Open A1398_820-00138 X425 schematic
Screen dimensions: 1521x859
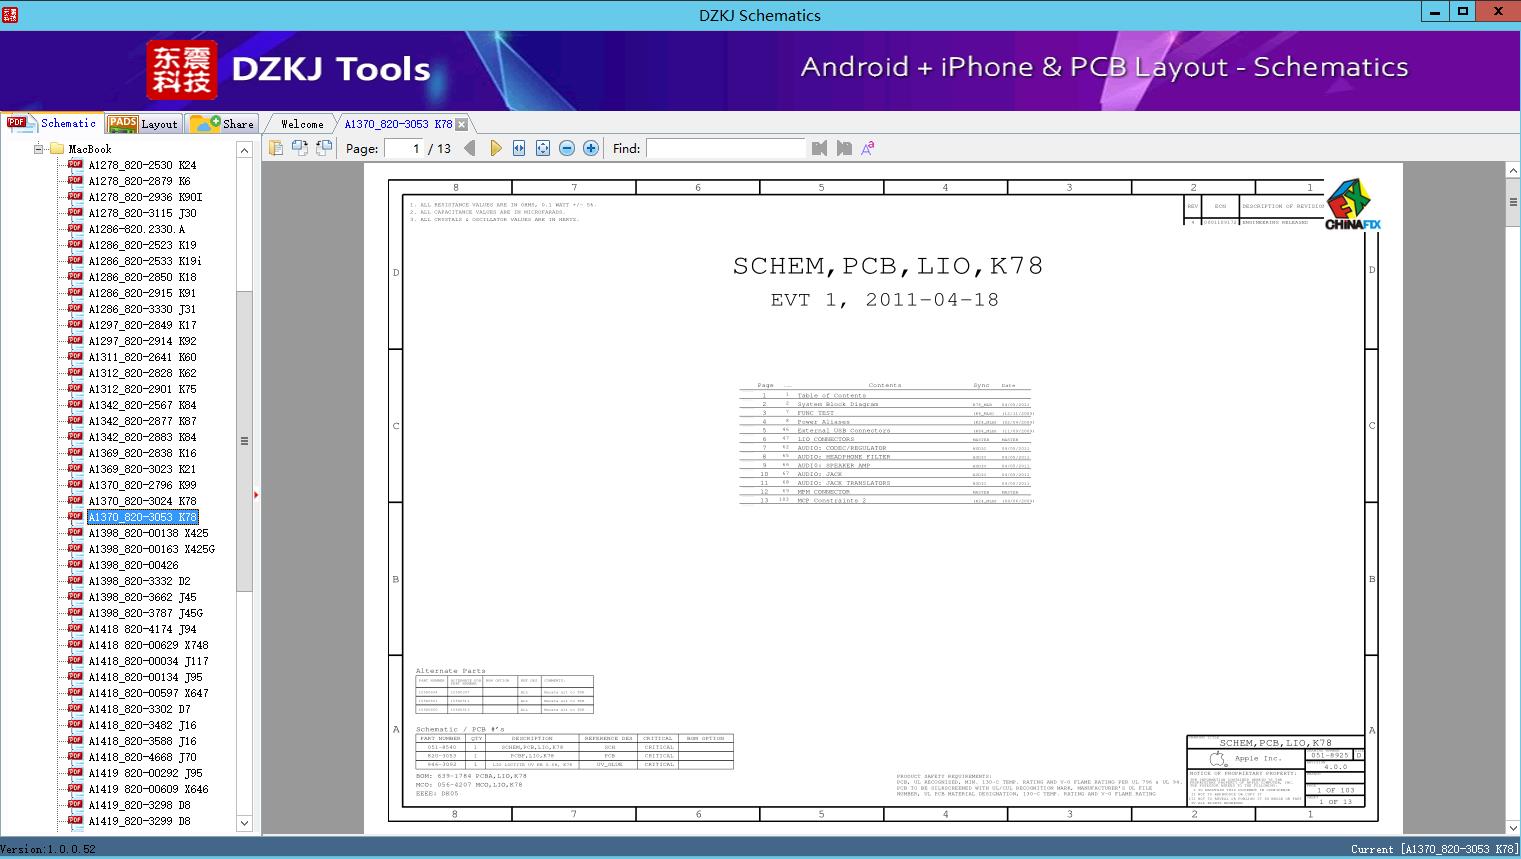click(x=148, y=533)
